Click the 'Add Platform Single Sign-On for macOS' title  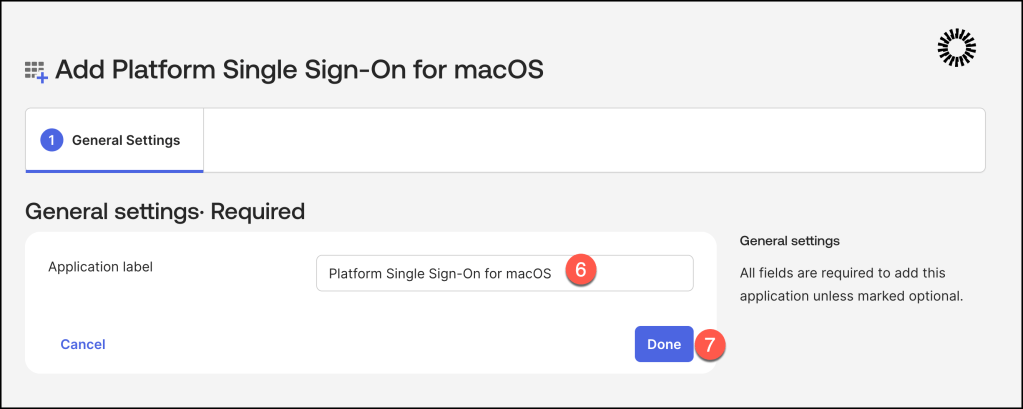coord(299,70)
